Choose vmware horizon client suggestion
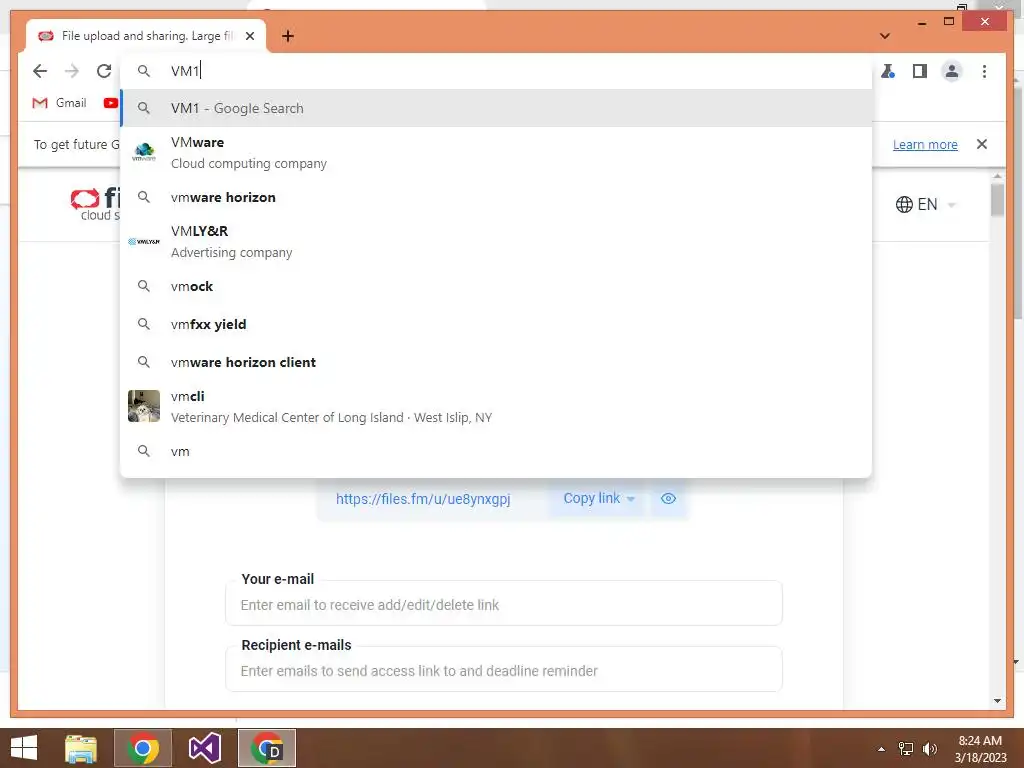The image size is (1024, 768). 496,362
